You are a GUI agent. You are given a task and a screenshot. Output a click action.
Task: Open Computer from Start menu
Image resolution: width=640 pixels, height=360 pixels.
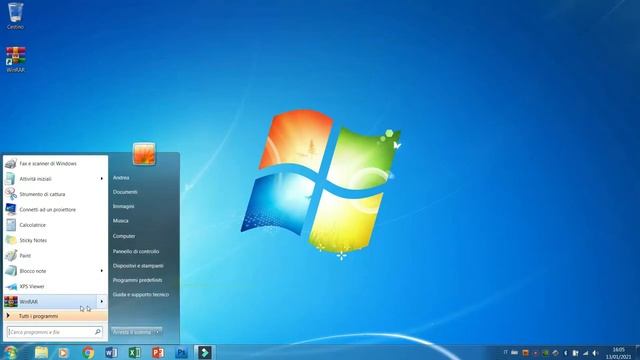coord(124,236)
